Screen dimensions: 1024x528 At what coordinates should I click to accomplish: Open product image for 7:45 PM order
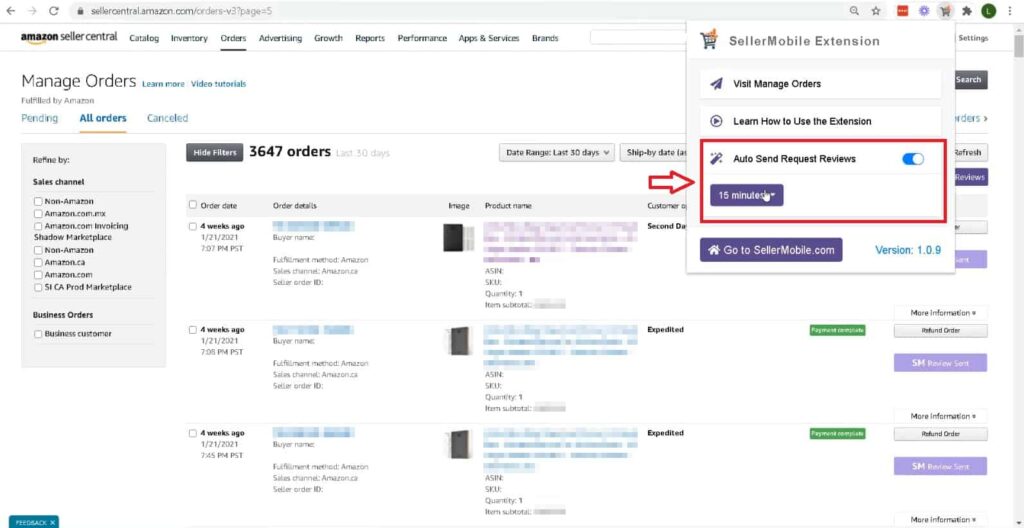tap(458, 444)
